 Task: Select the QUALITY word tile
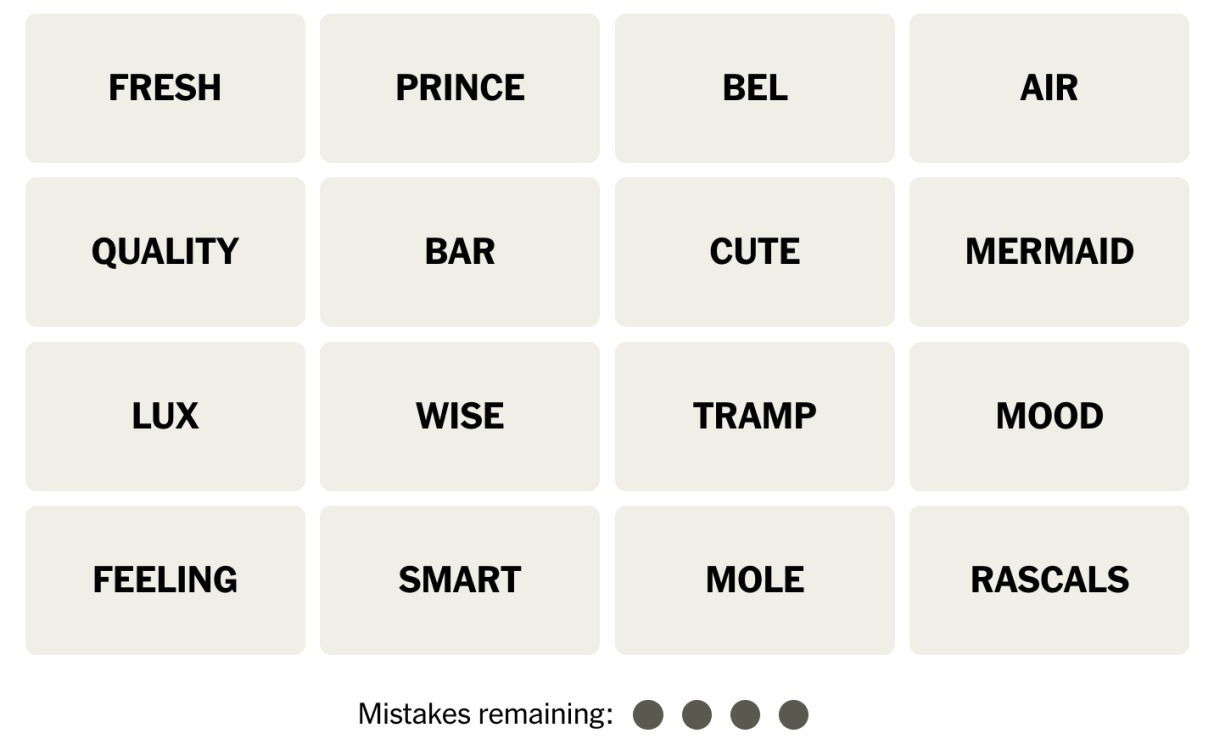coord(165,252)
